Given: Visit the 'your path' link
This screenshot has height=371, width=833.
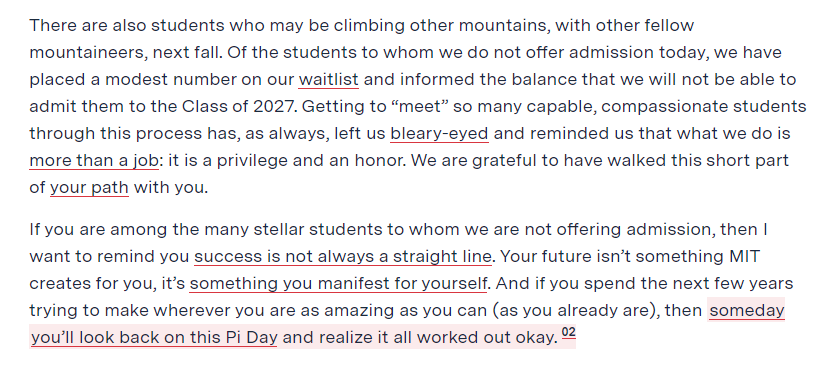Looking at the screenshot, I should (89, 188).
